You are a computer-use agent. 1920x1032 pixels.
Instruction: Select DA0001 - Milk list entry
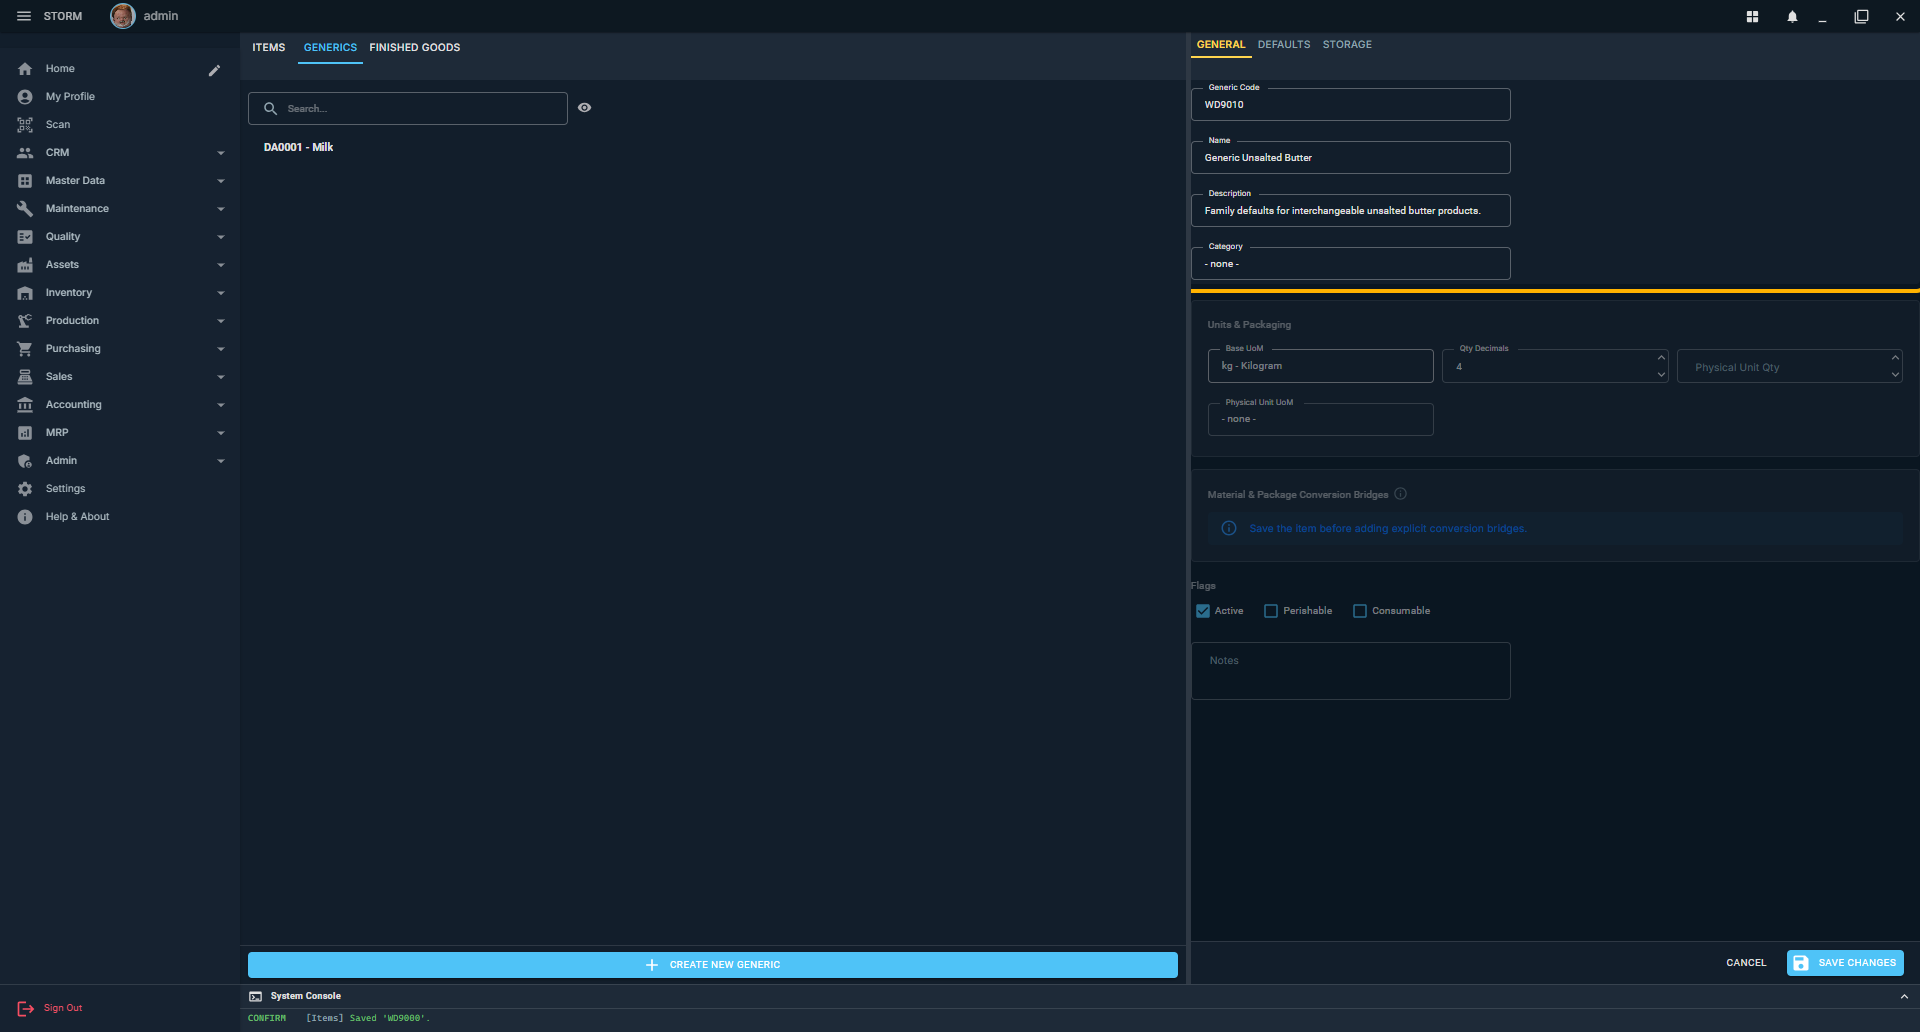click(x=298, y=147)
